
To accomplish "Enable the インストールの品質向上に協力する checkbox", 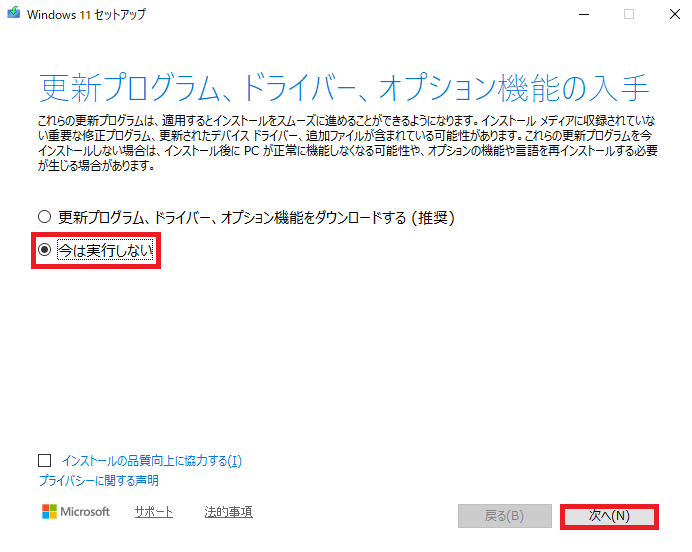I will click(x=44, y=461).
